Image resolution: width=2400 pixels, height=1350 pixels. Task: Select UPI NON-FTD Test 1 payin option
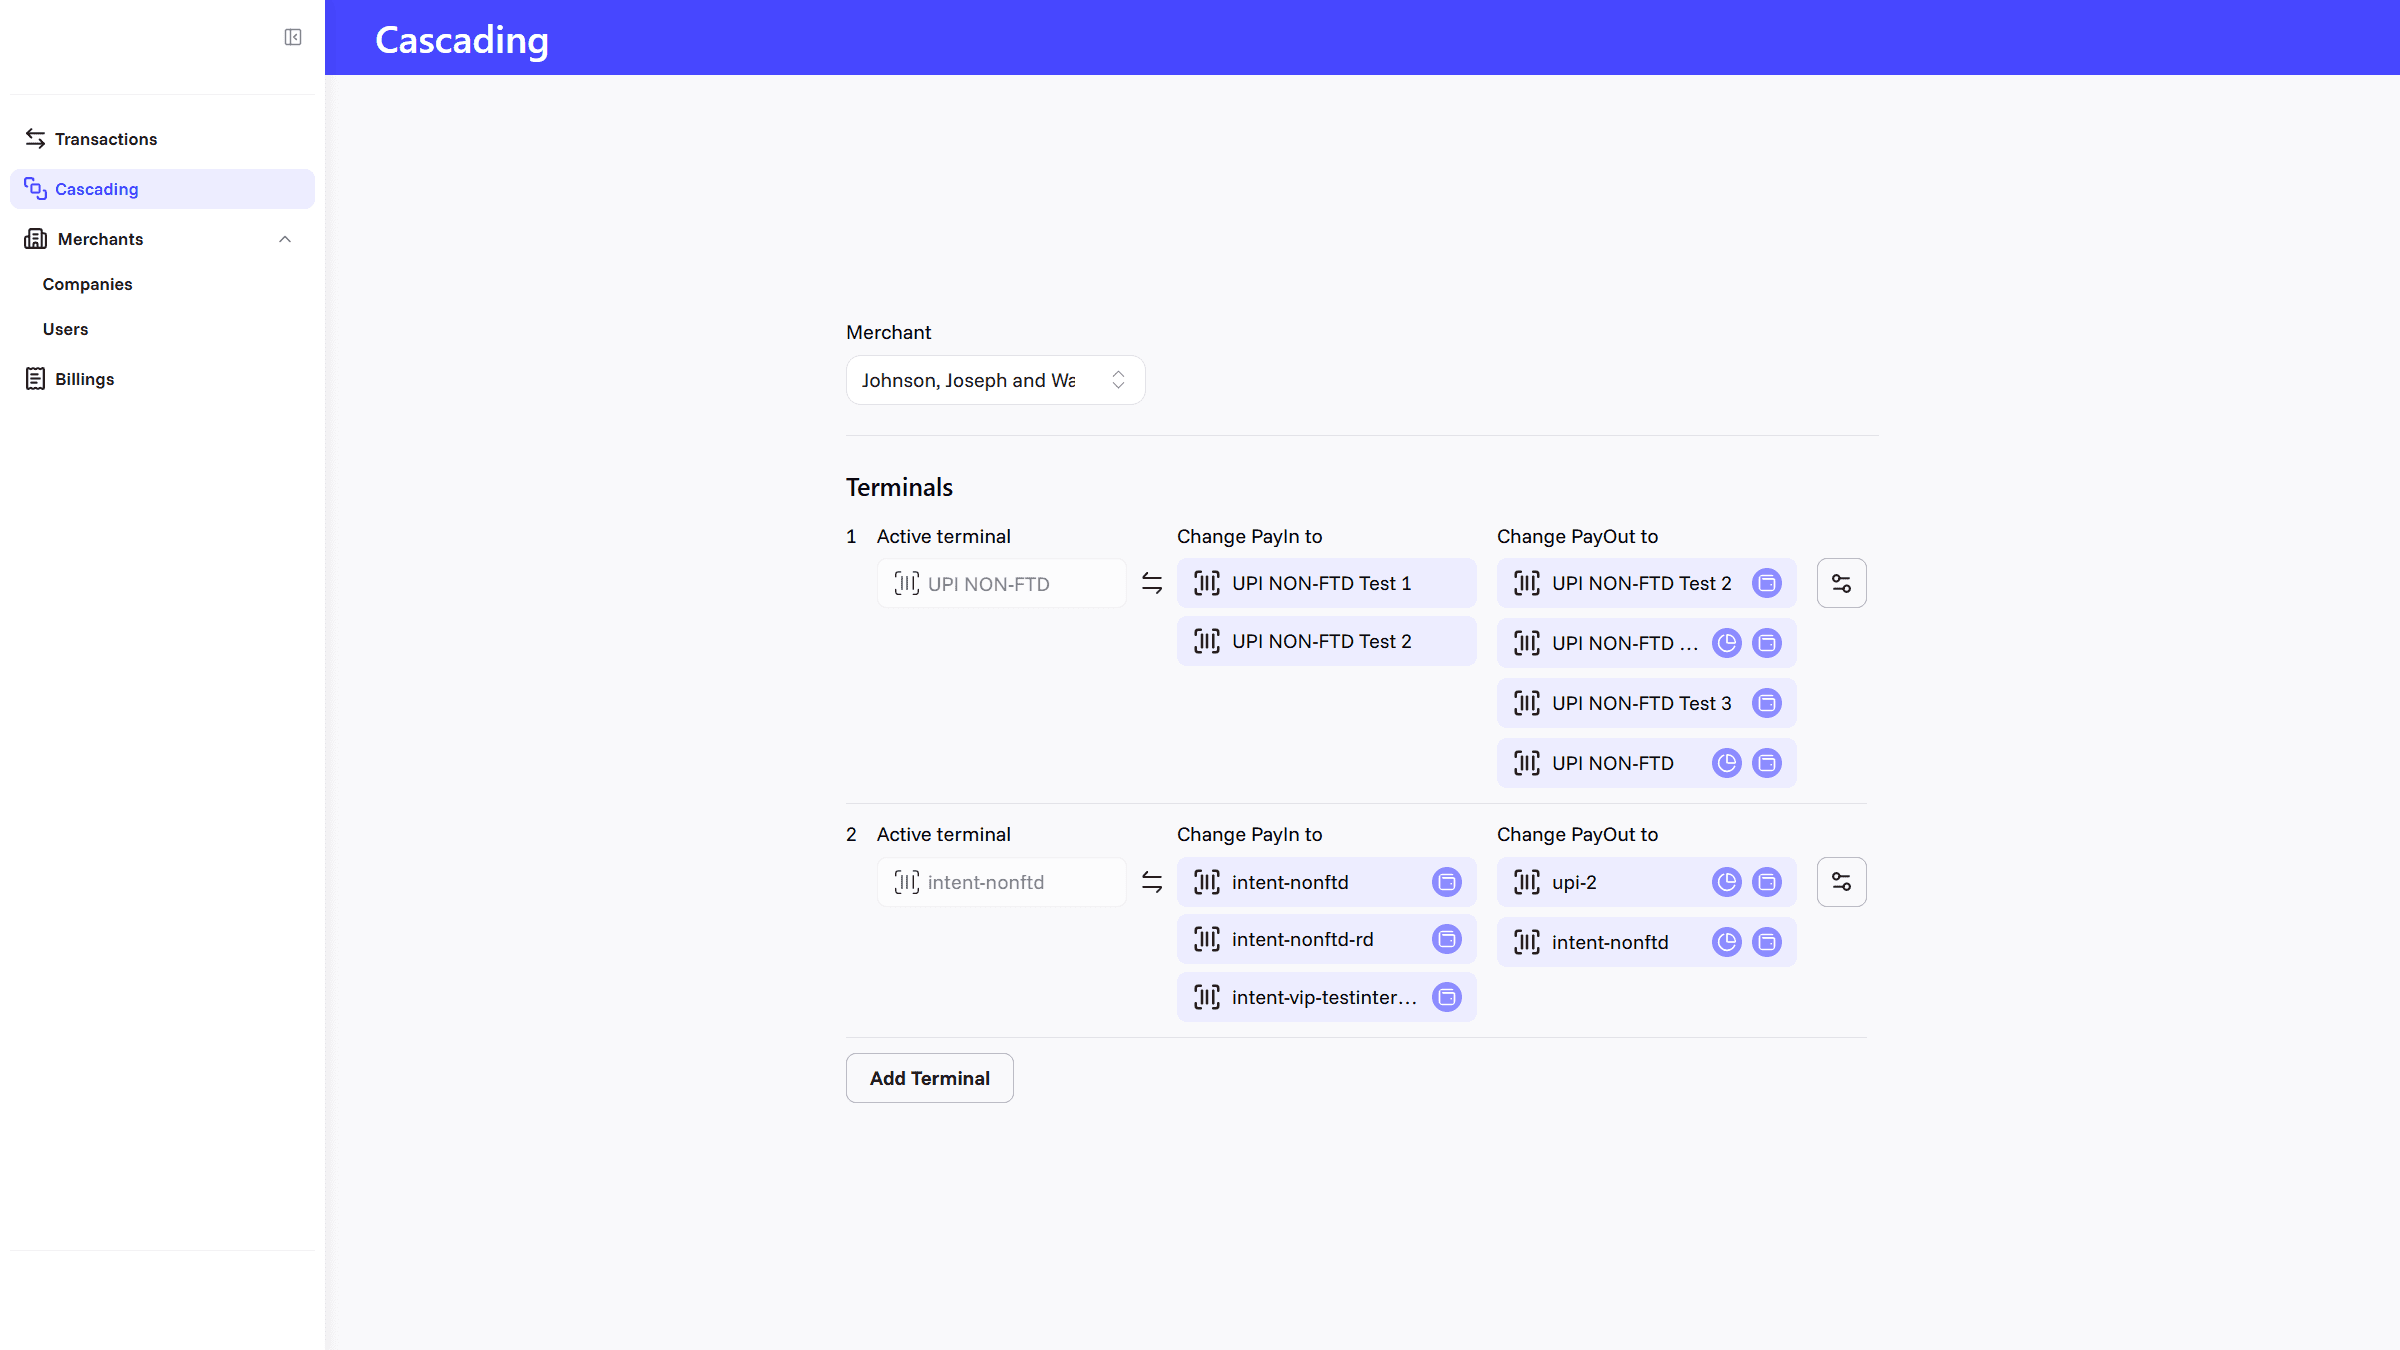coord(1326,583)
